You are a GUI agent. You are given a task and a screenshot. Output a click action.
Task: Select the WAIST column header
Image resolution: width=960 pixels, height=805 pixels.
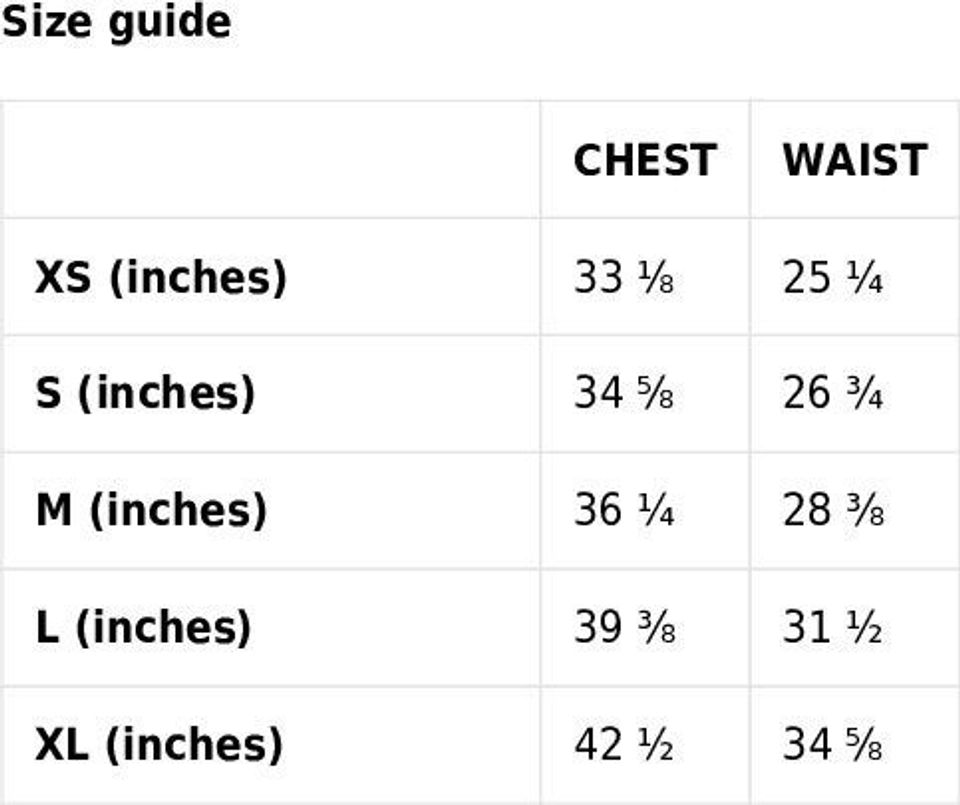tap(855, 160)
